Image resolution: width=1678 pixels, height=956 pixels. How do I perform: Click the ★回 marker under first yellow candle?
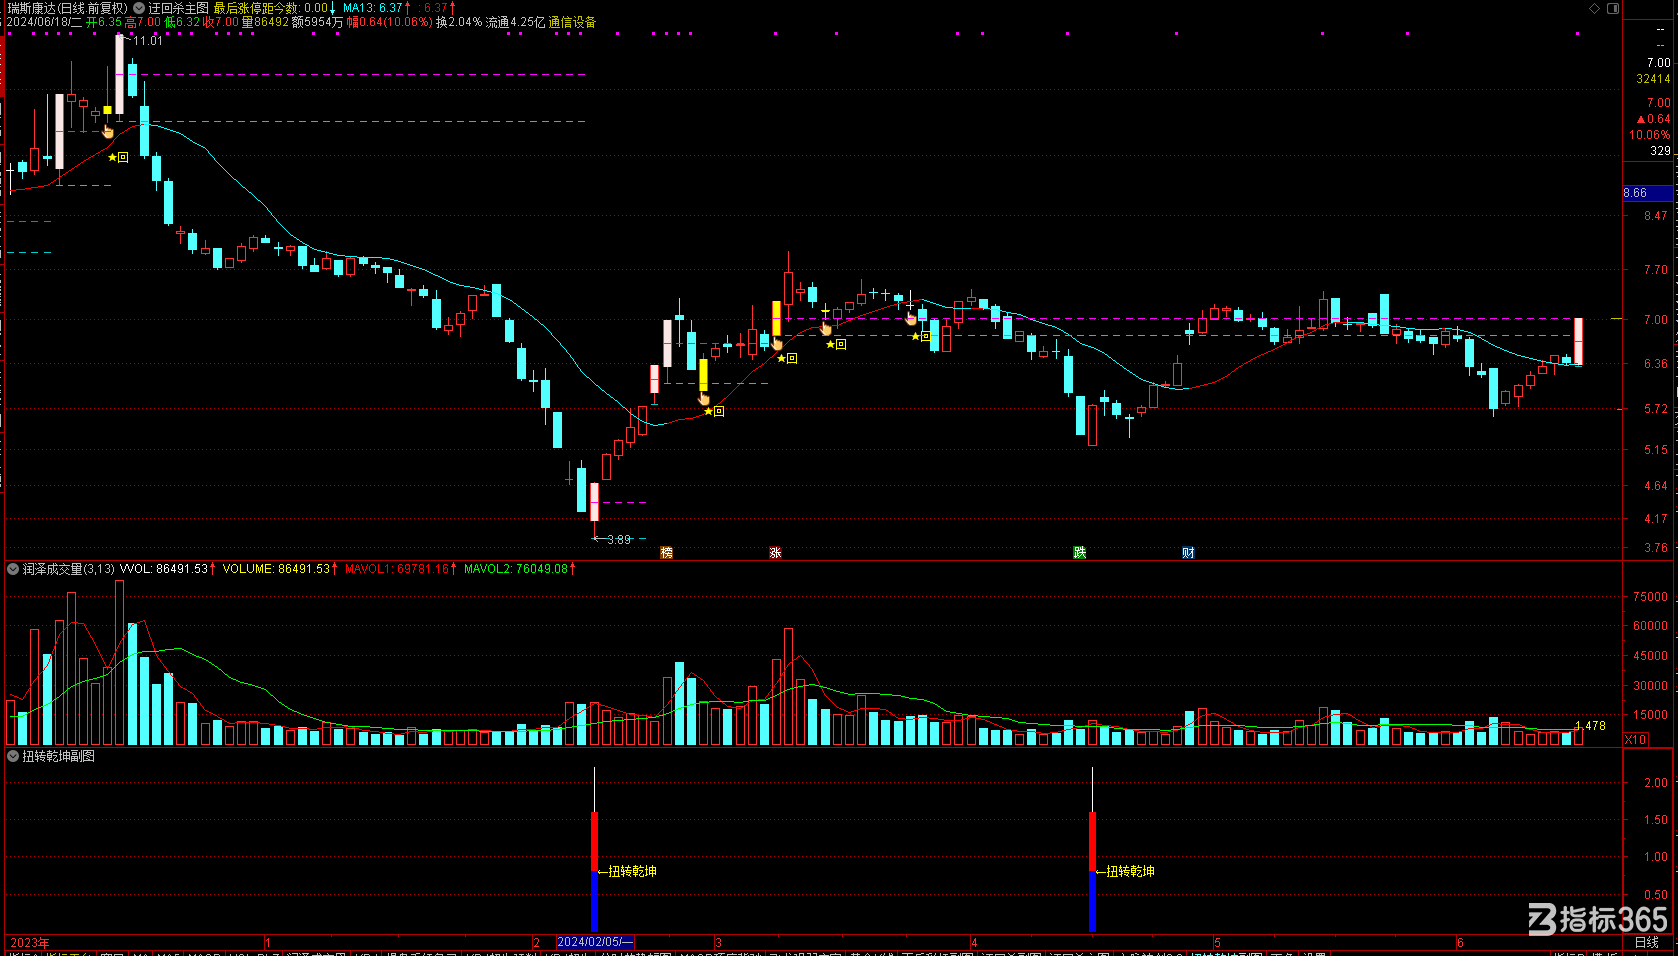[x=714, y=411]
